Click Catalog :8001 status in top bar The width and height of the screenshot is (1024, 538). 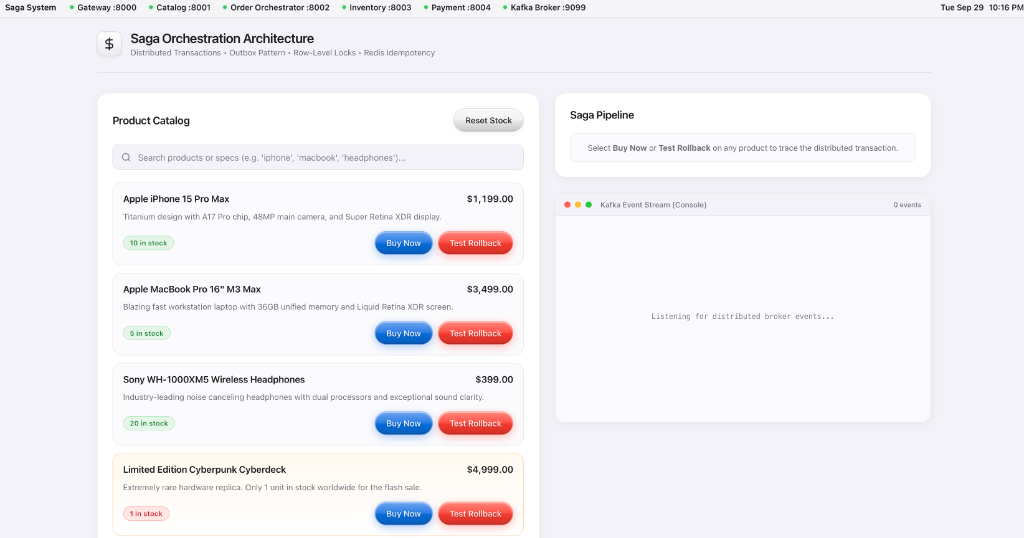(x=180, y=8)
